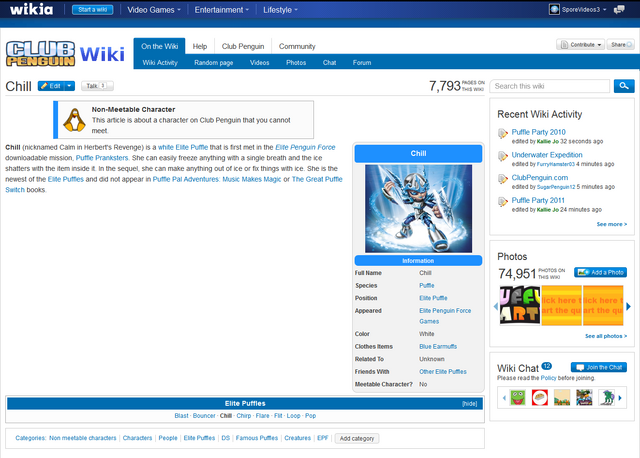Open the Famous Puffles category

click(257, 438)
